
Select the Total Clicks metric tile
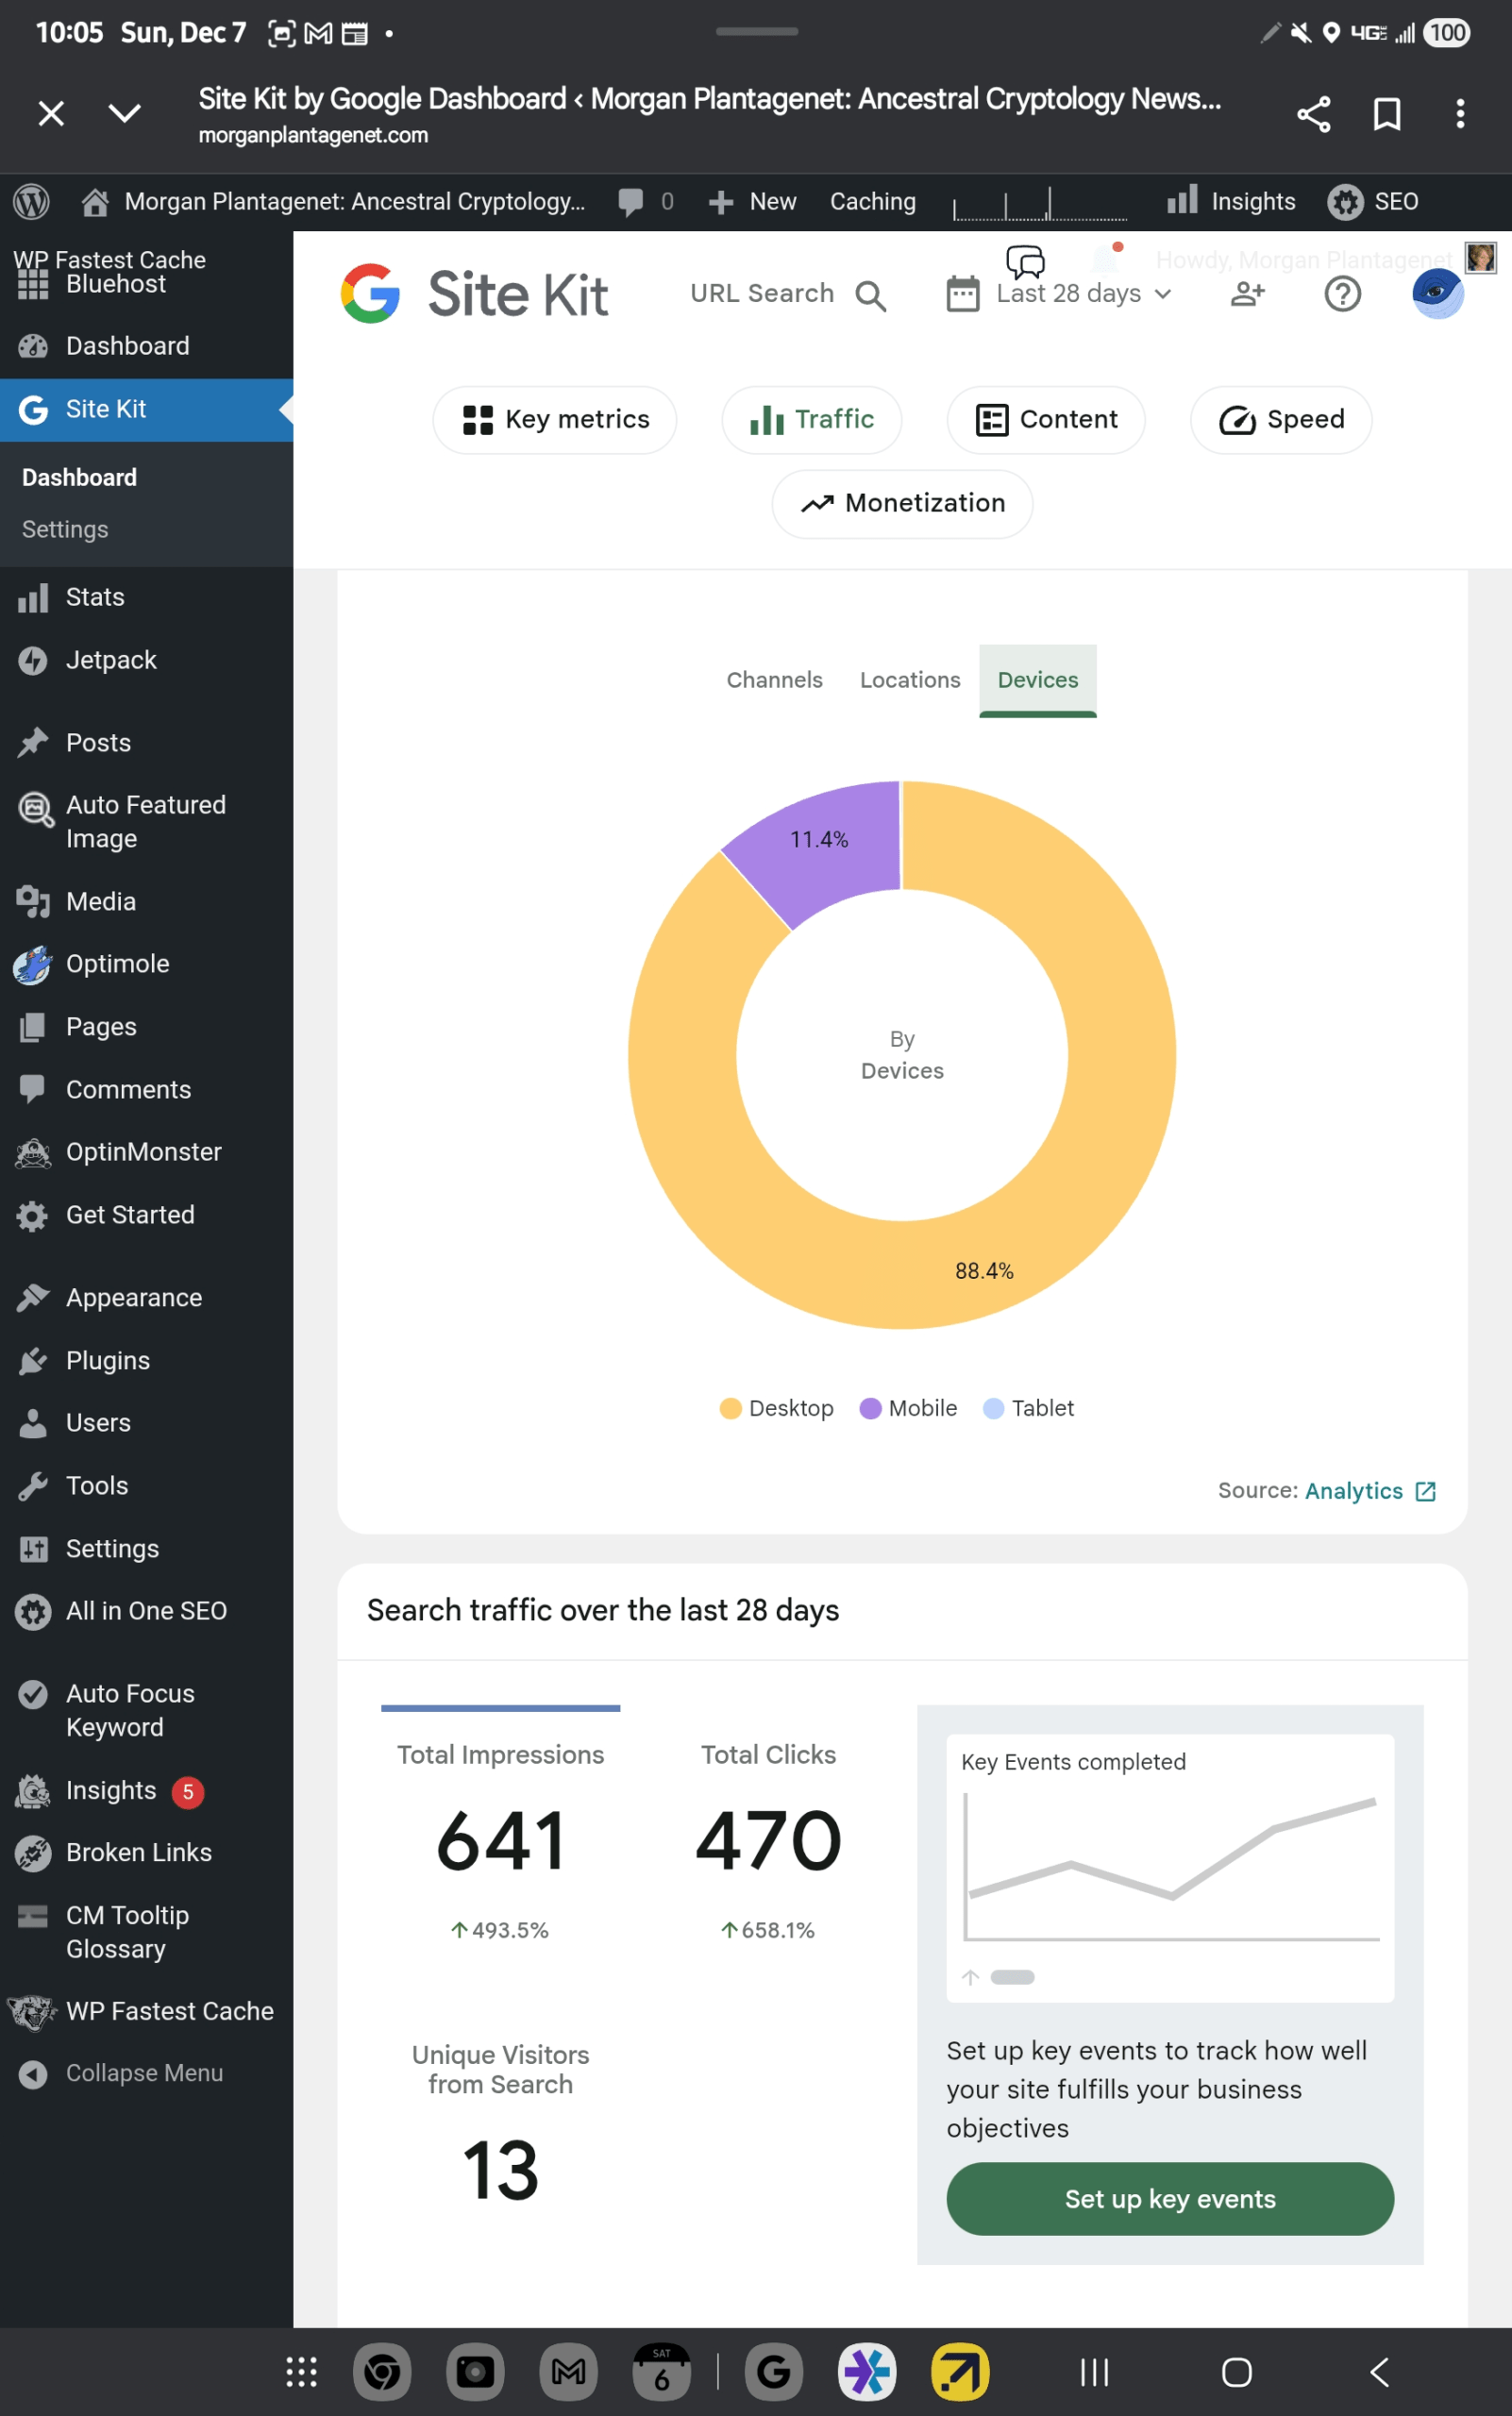click(768, 1840)
